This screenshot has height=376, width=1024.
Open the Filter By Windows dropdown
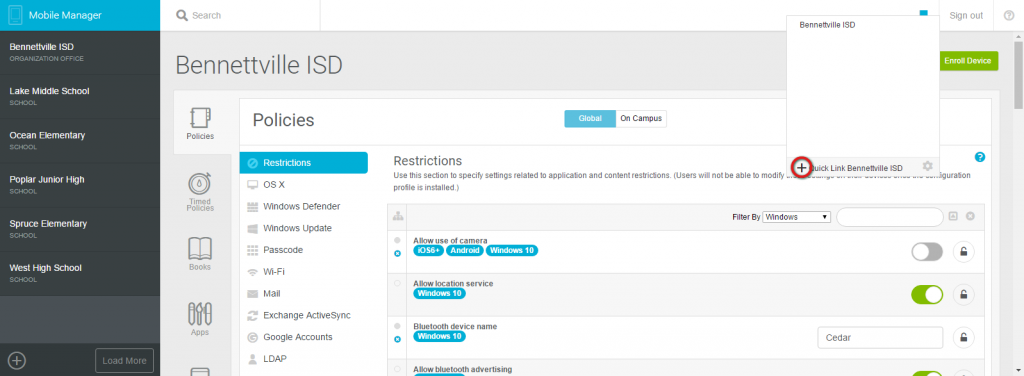pyautogui.click(x=797, y=217)
